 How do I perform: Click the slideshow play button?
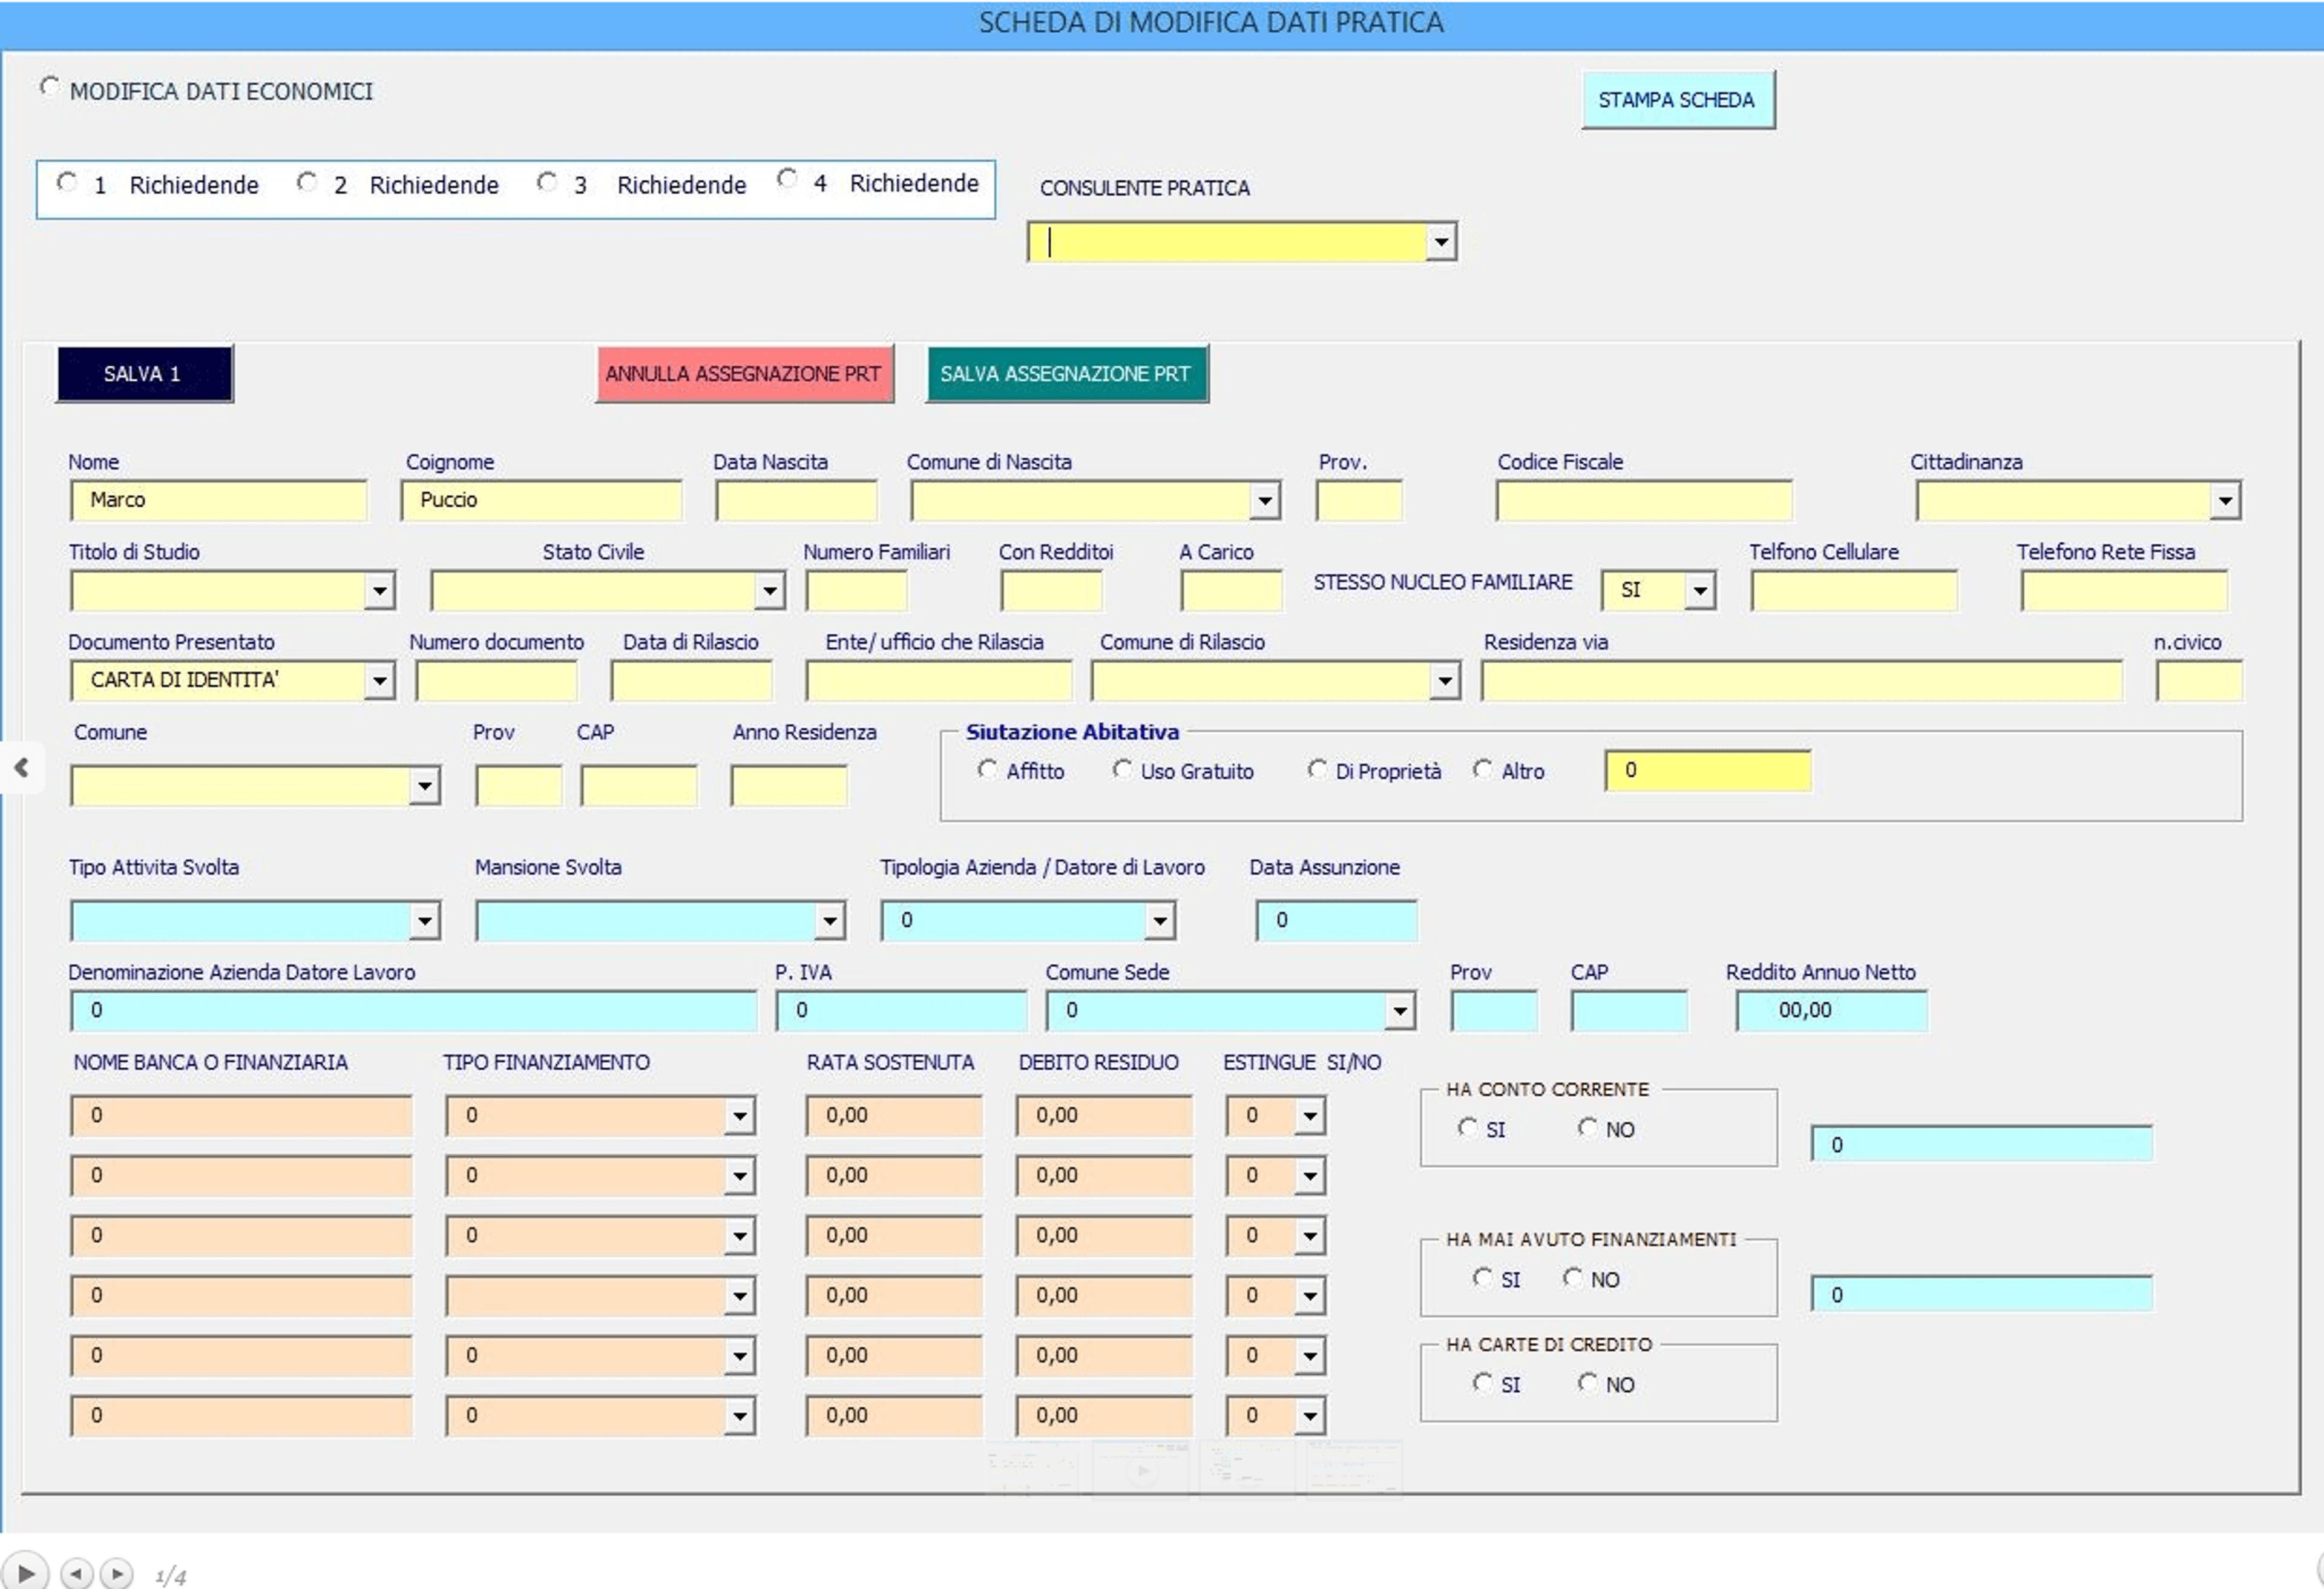coord(25,1573)
